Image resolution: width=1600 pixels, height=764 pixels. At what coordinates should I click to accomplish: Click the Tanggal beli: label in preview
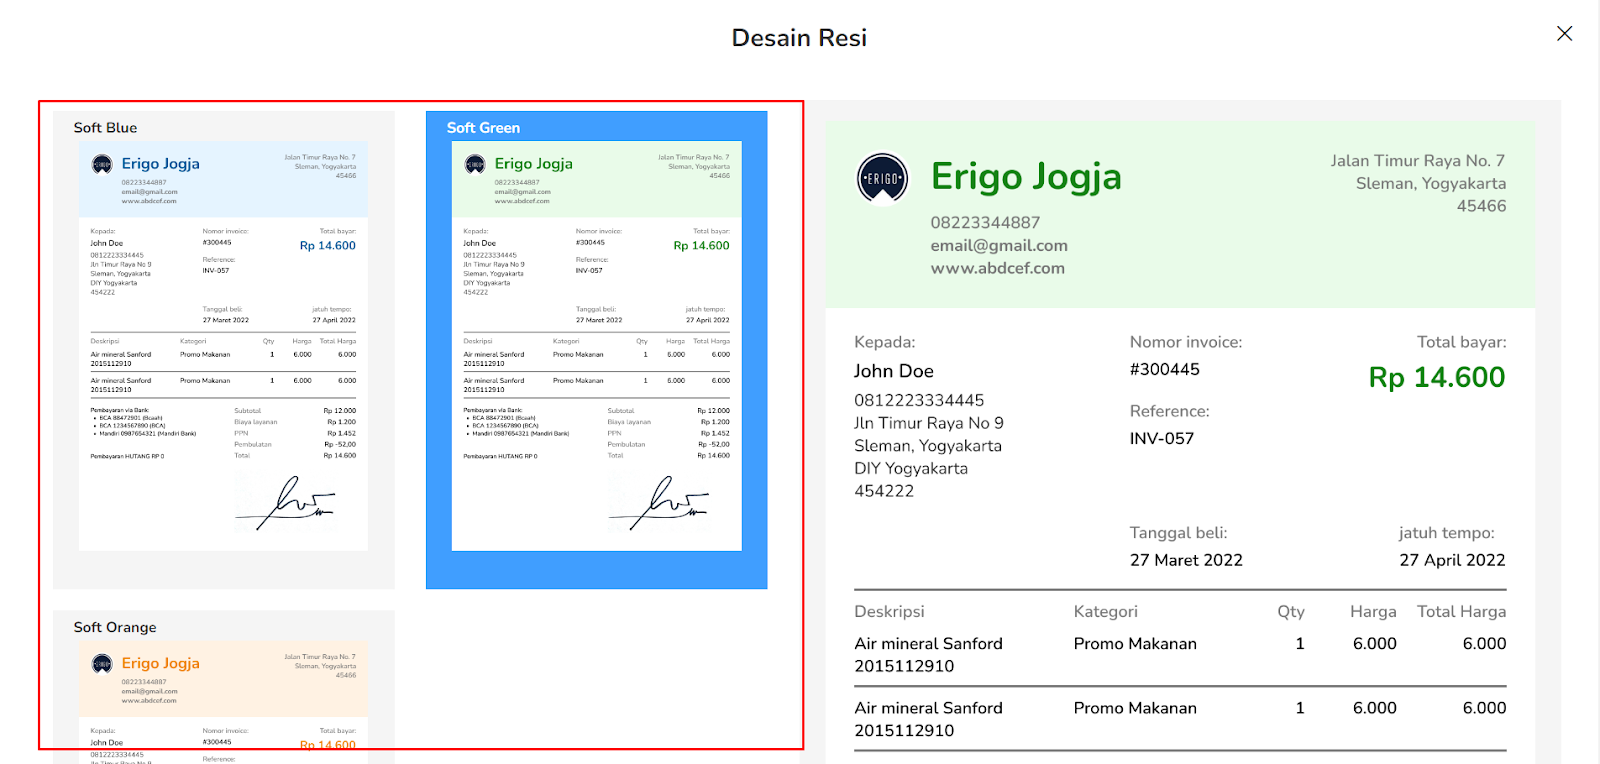click(1178, 533)
